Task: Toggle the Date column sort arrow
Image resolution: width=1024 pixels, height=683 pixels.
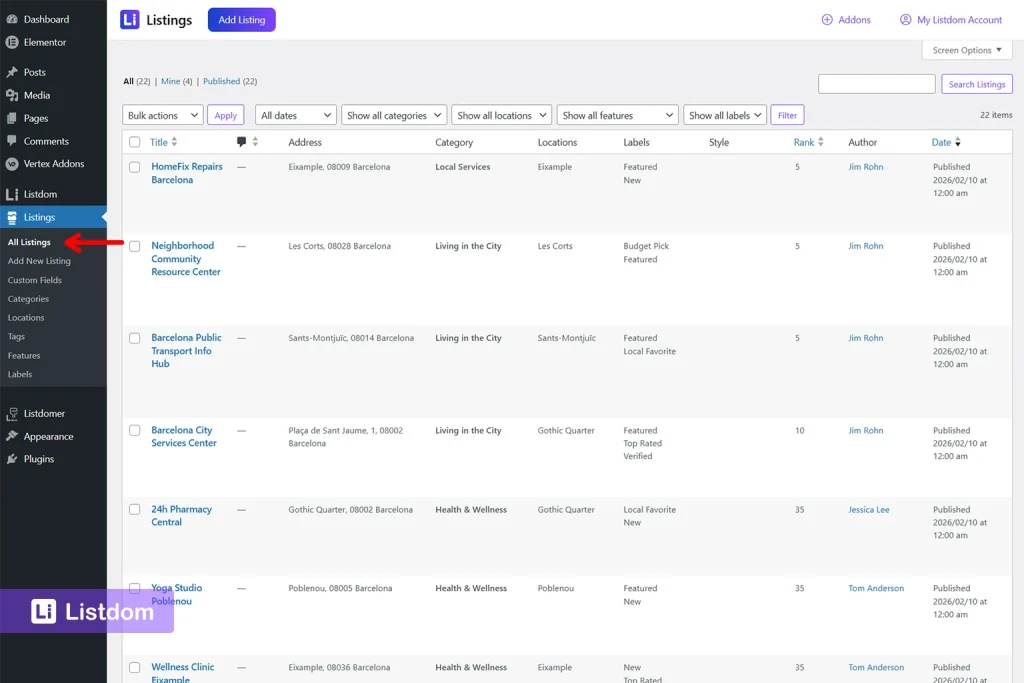Action: [x=958, y=142]
